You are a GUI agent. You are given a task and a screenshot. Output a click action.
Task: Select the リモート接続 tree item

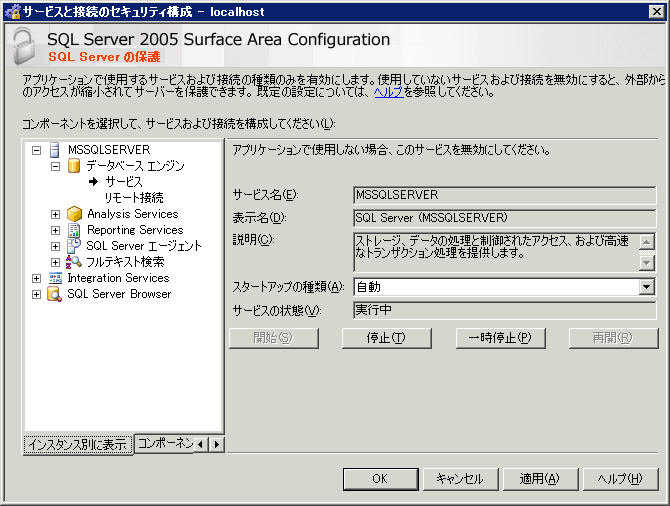point(134,197)
